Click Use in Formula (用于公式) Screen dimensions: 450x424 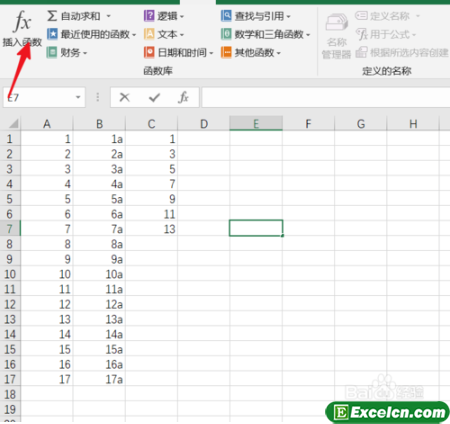pyautogui.click(x=386, y=34)
